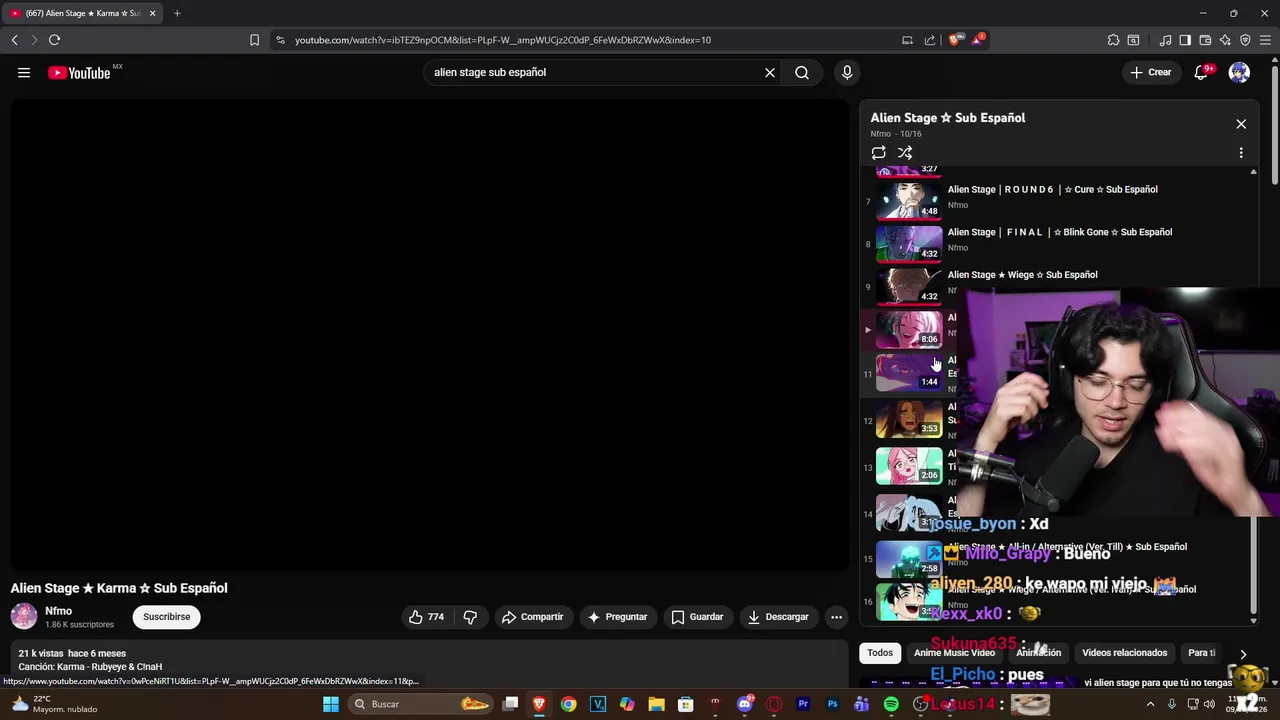1280x720 pixels.
Task: Open YouTube notifications bell
Action: click(1202, 72)
